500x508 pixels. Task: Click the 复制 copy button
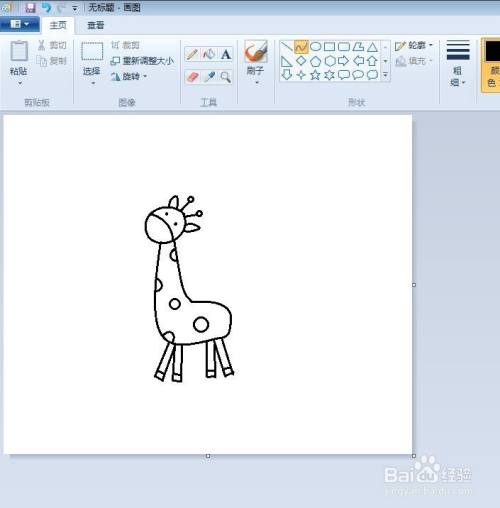coord(52,61)
